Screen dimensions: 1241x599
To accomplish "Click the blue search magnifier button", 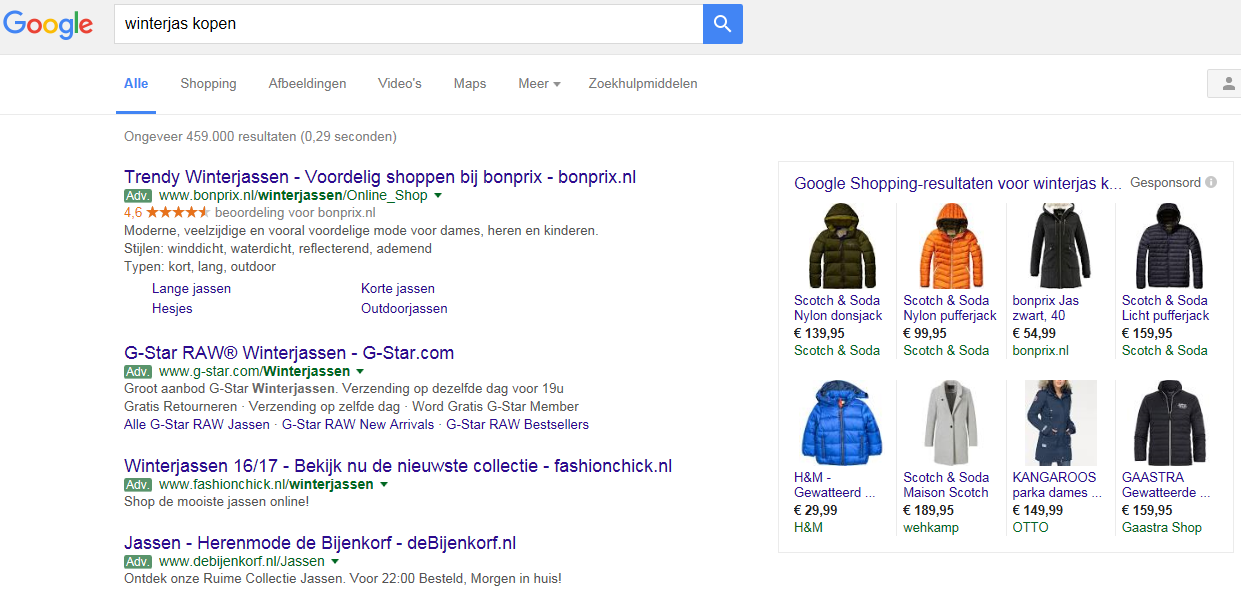I will pyautogui.click(x=723, y=23).
